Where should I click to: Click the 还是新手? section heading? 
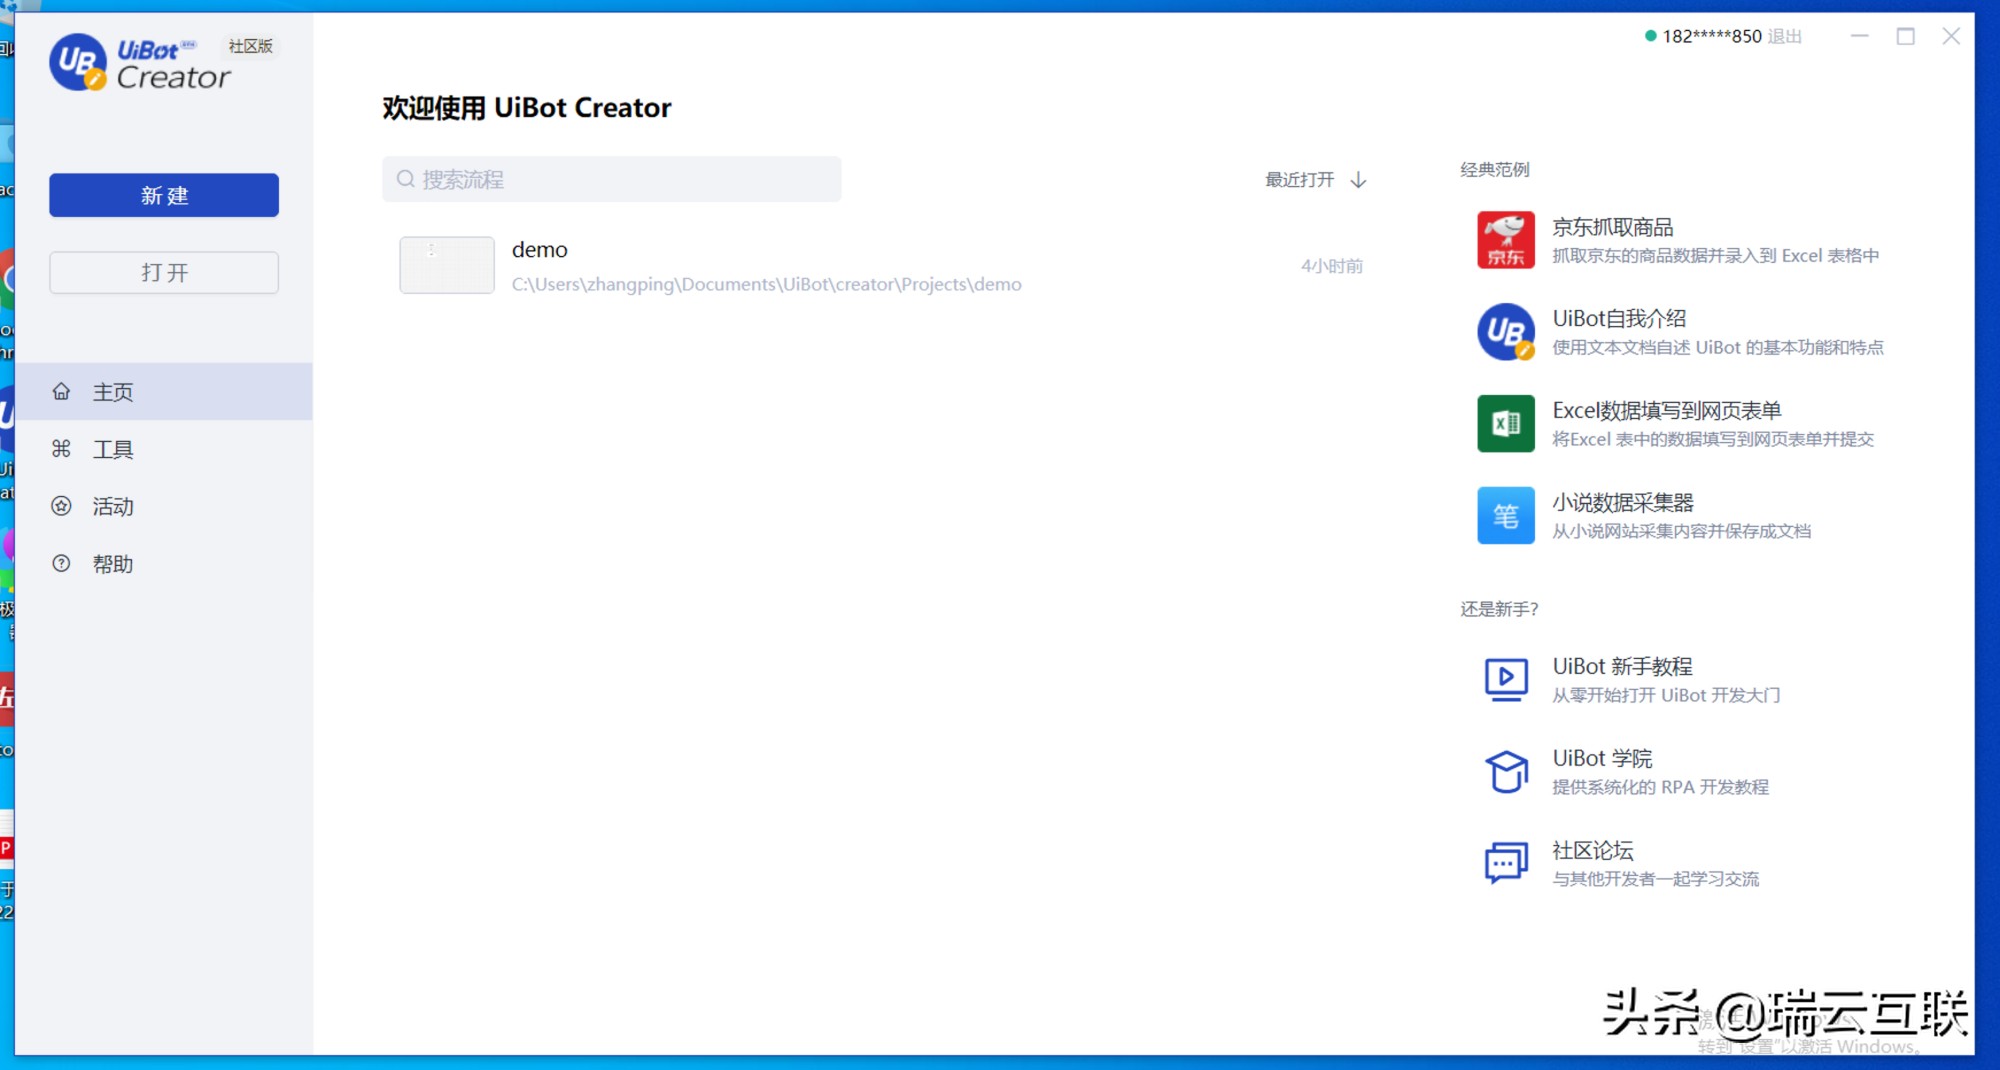pos(1499,609)
